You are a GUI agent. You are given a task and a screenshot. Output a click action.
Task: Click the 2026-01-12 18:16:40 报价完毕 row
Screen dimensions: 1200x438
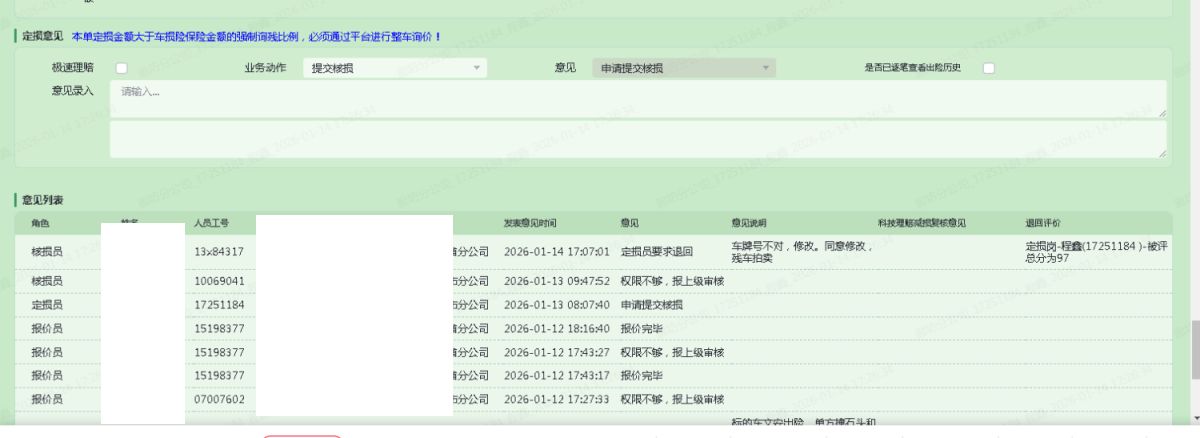tap(556, 328)
